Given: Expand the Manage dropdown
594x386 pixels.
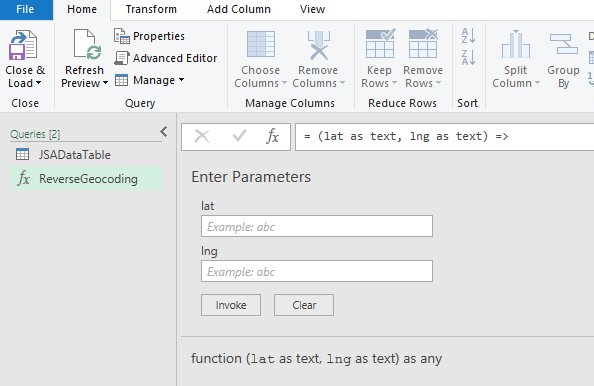Looking at the screenshot, I should 181,80.
